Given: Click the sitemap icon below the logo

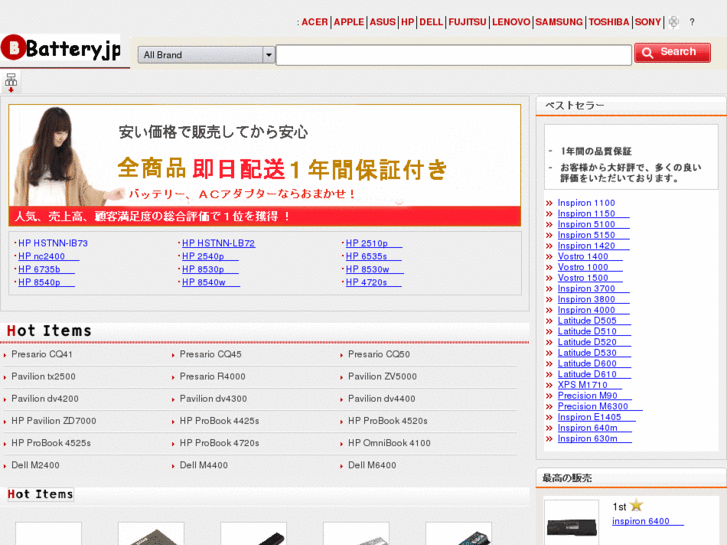Looking at the screenshot, I should [11, 82].
